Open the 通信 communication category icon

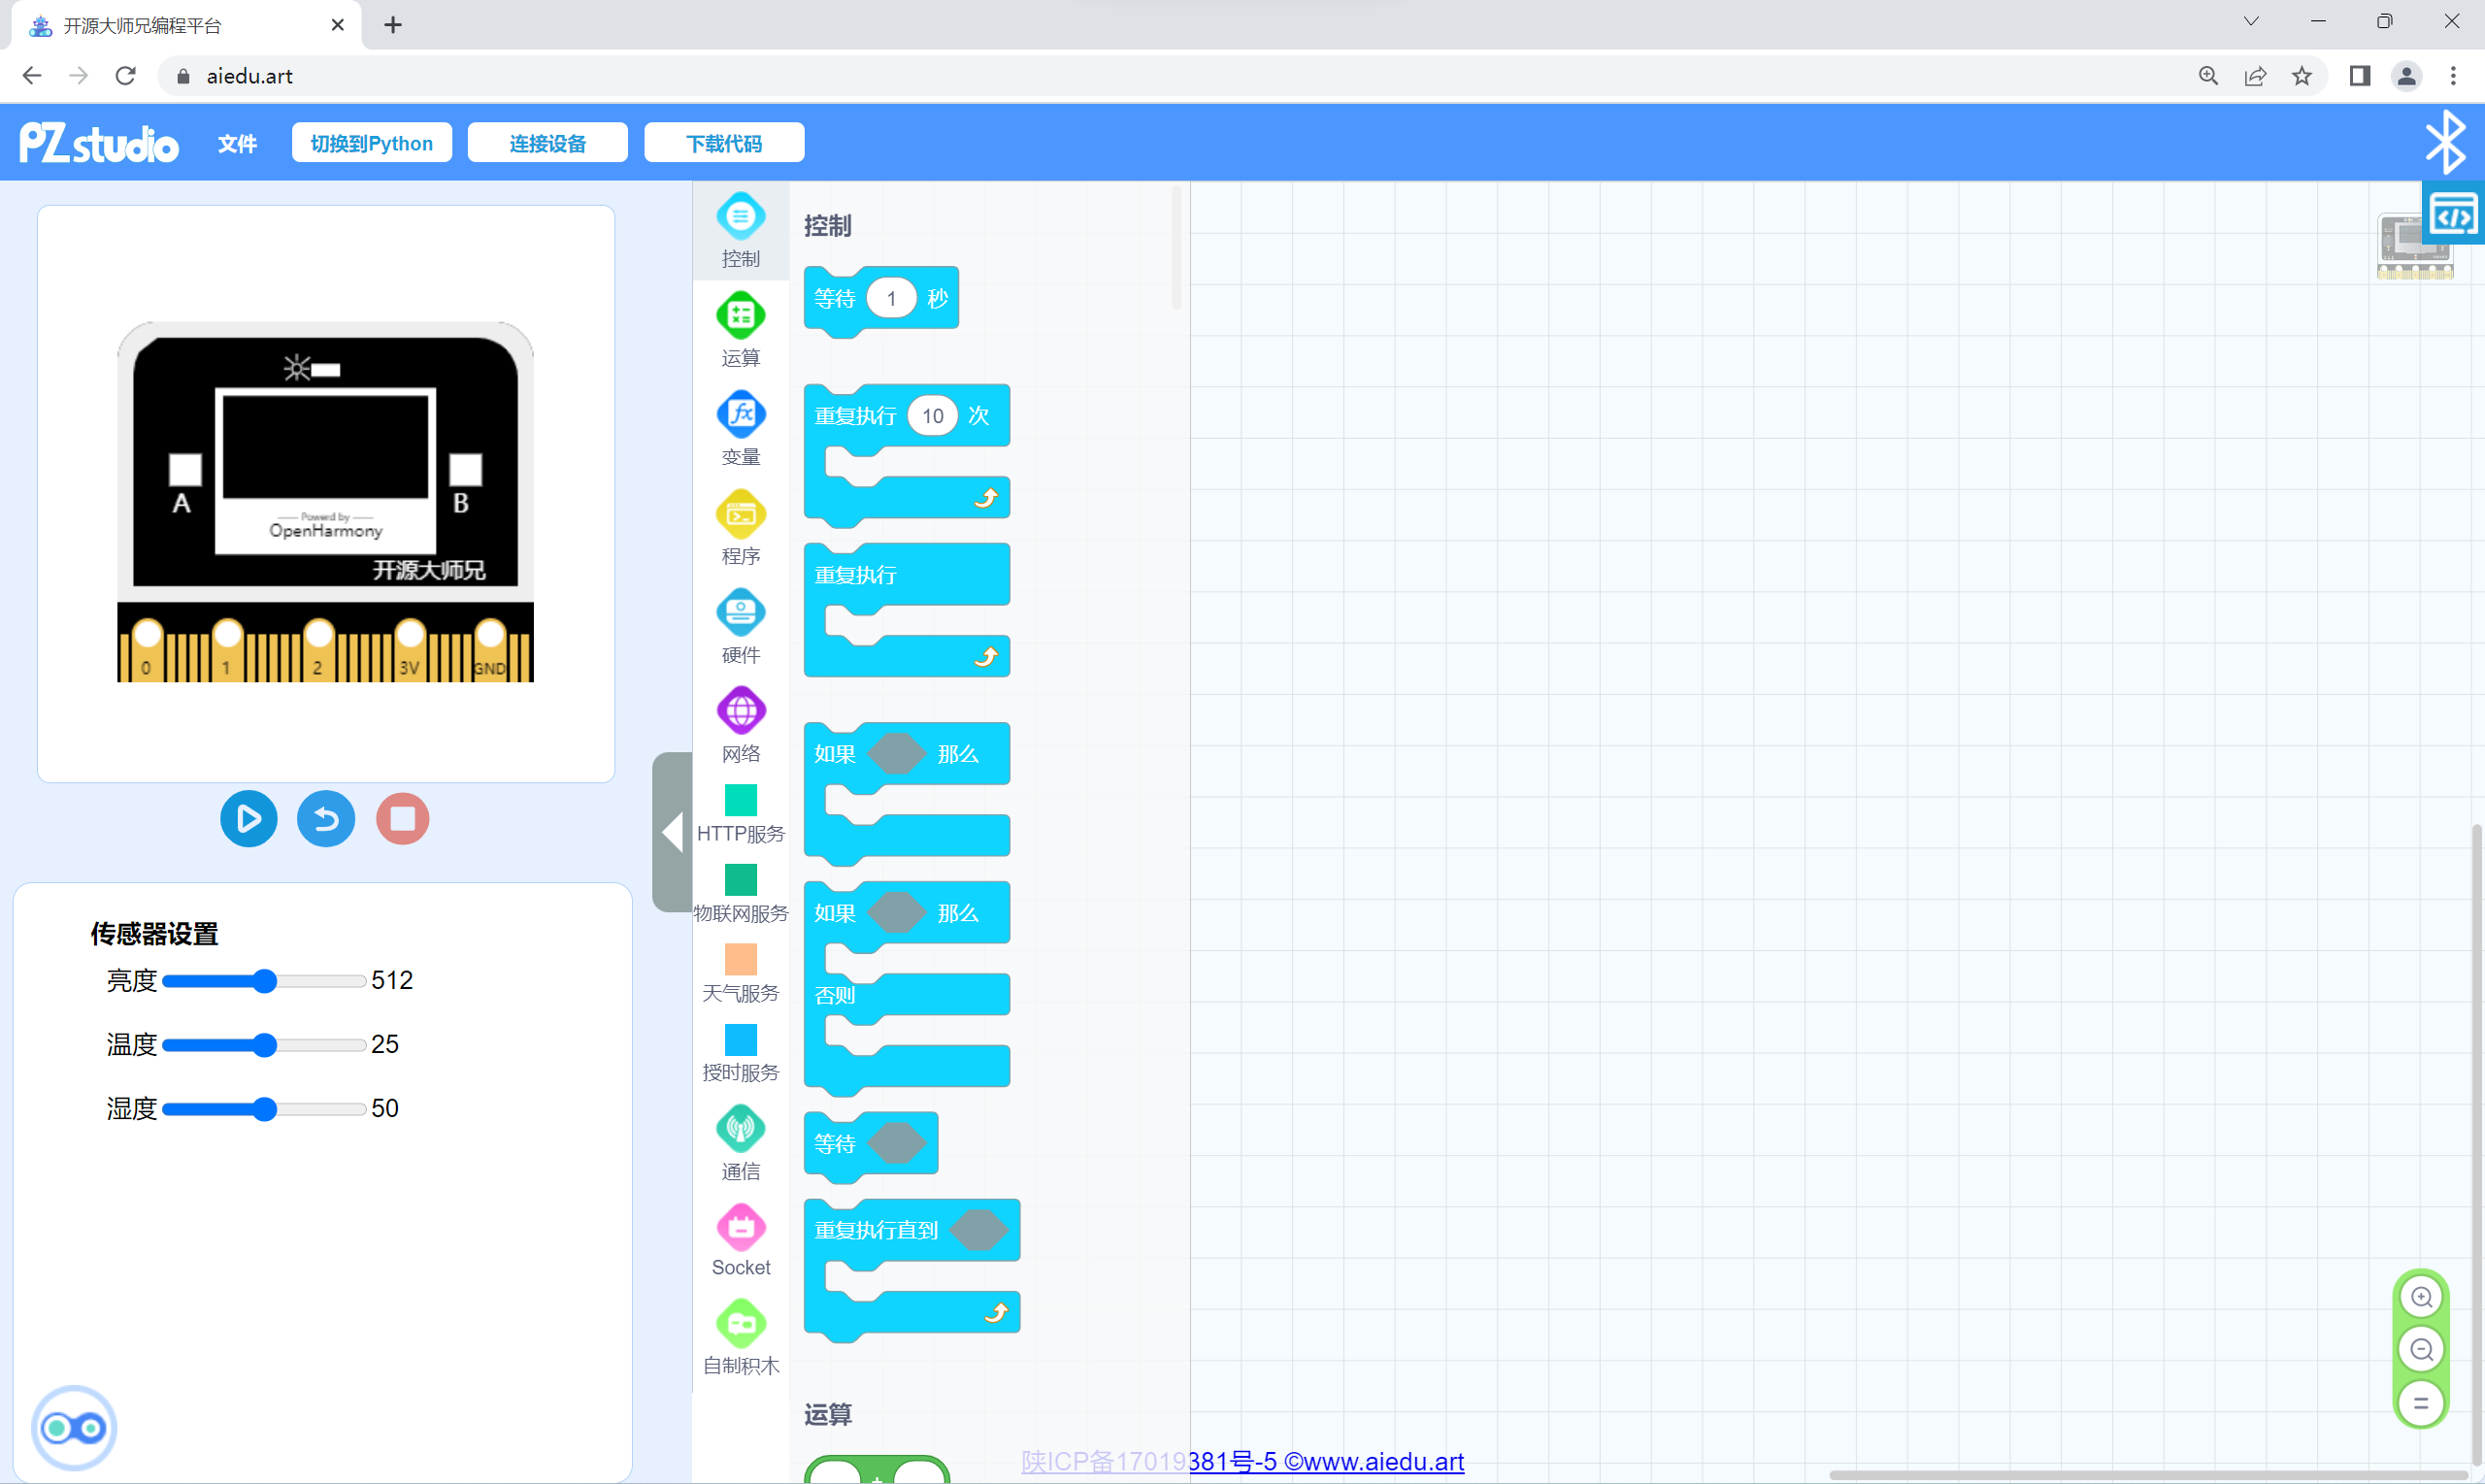tap(740, 1129)
